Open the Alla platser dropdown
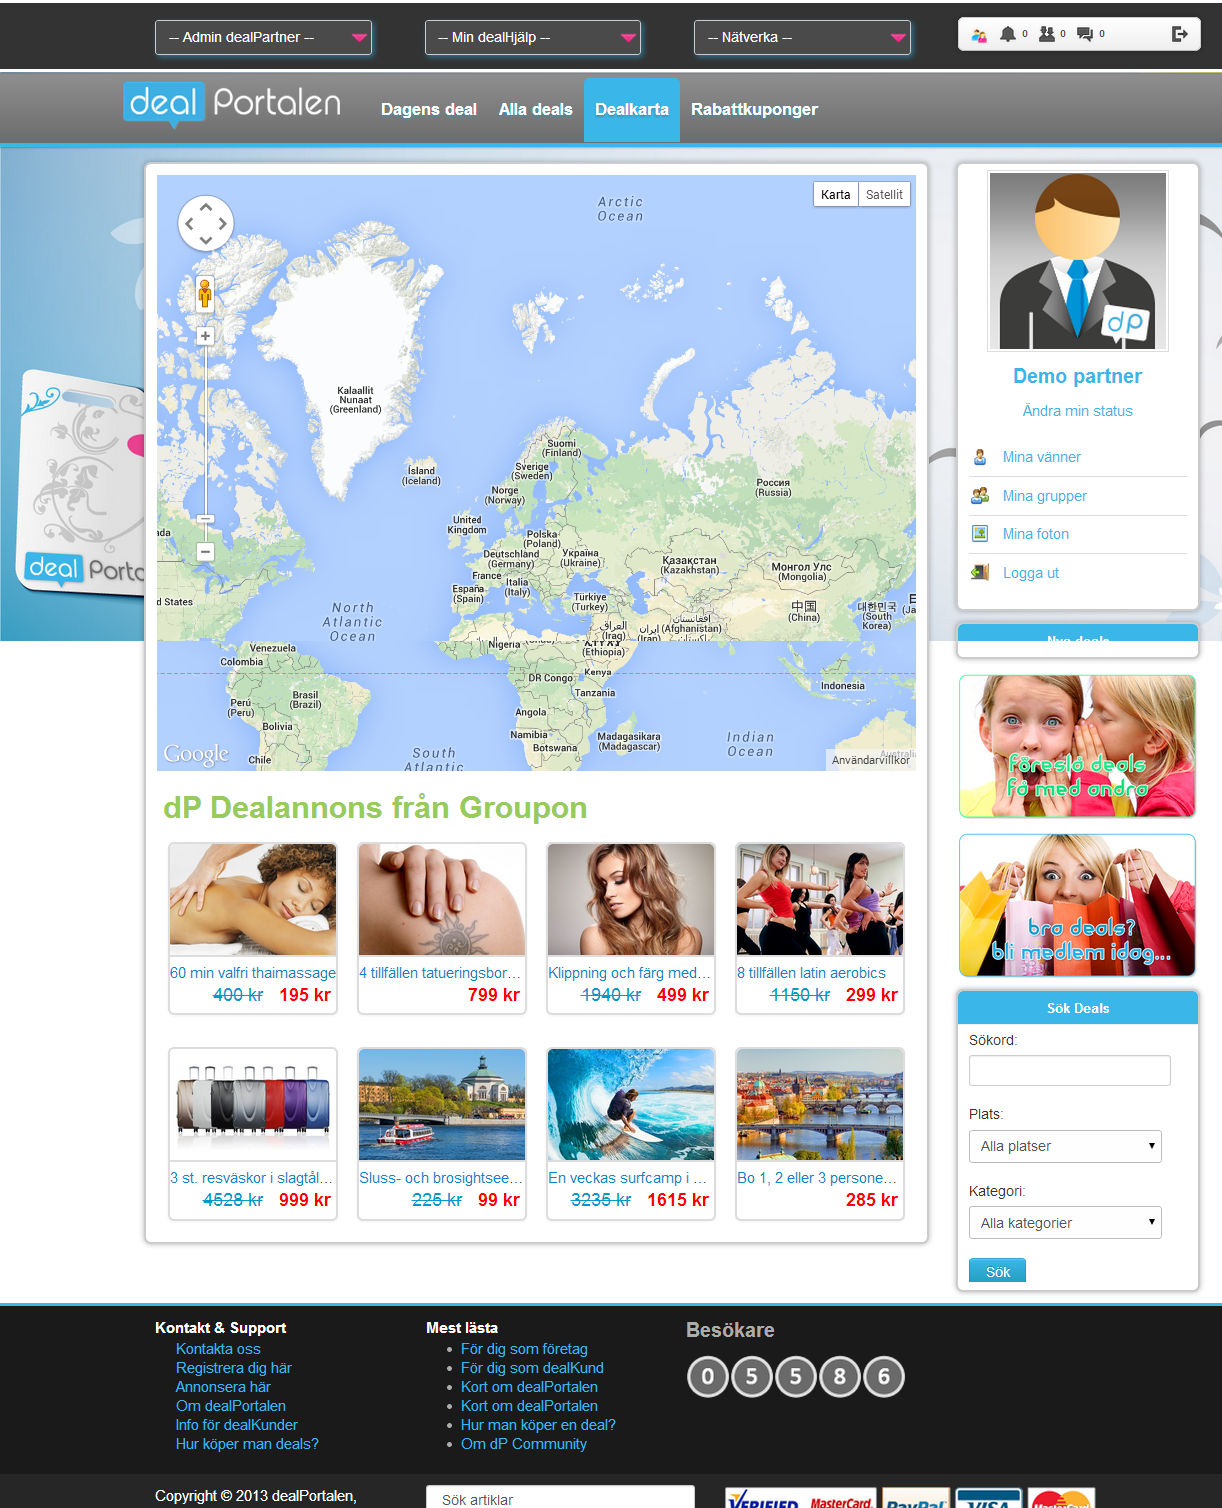 click(1065, 1146)
